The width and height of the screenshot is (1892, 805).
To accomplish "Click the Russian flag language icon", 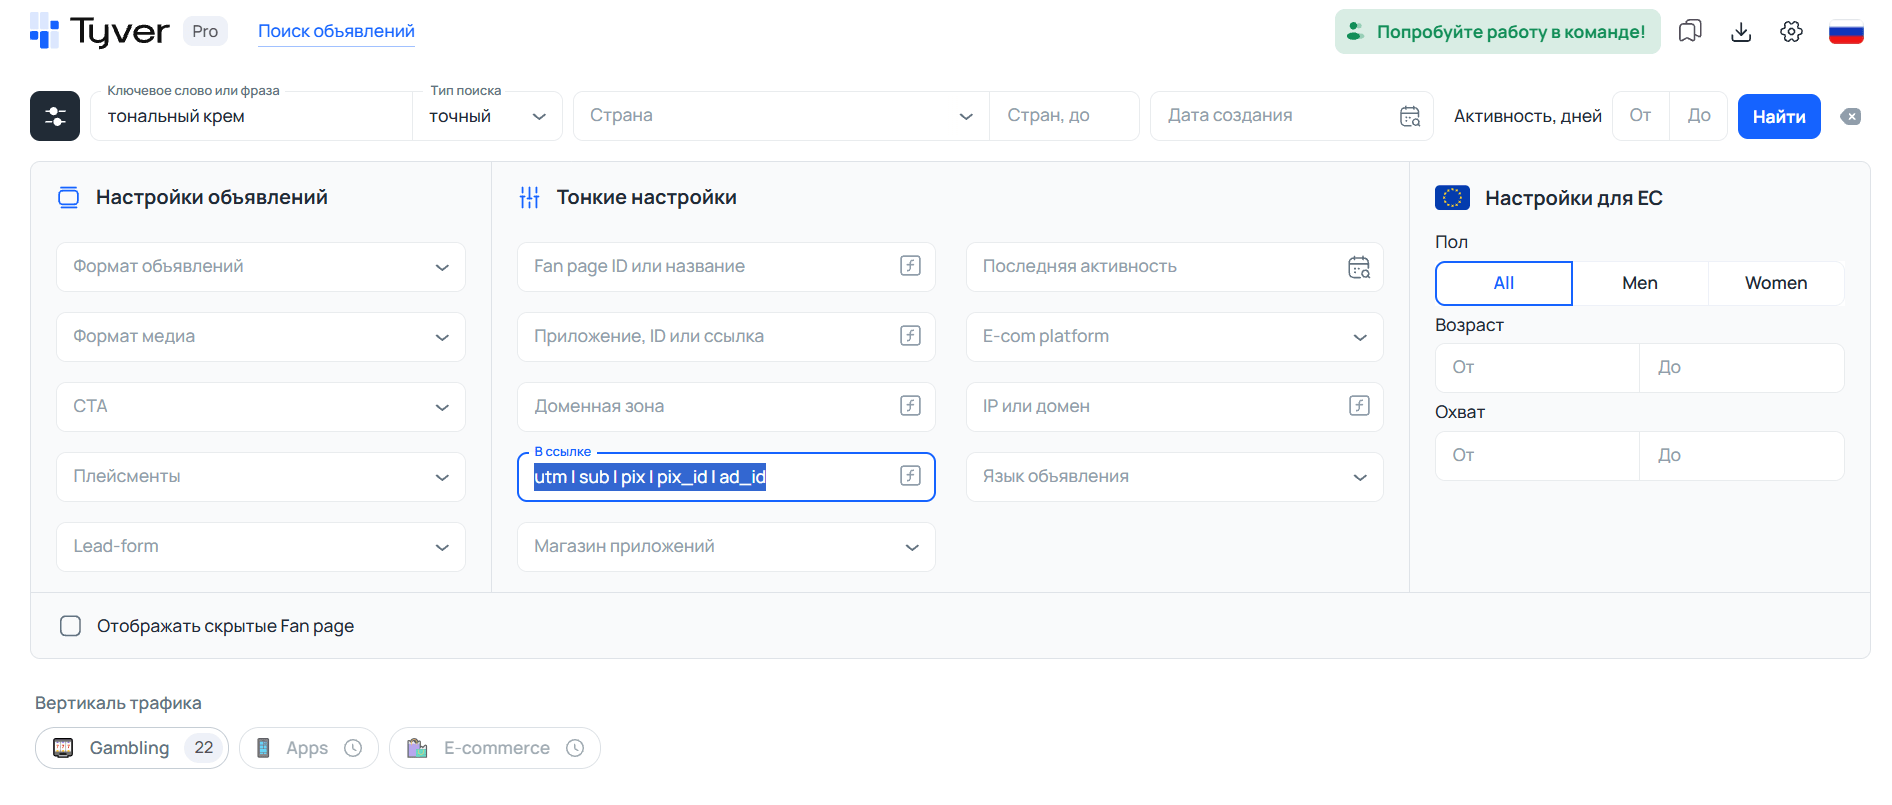I will click(x=1846, y=32).
